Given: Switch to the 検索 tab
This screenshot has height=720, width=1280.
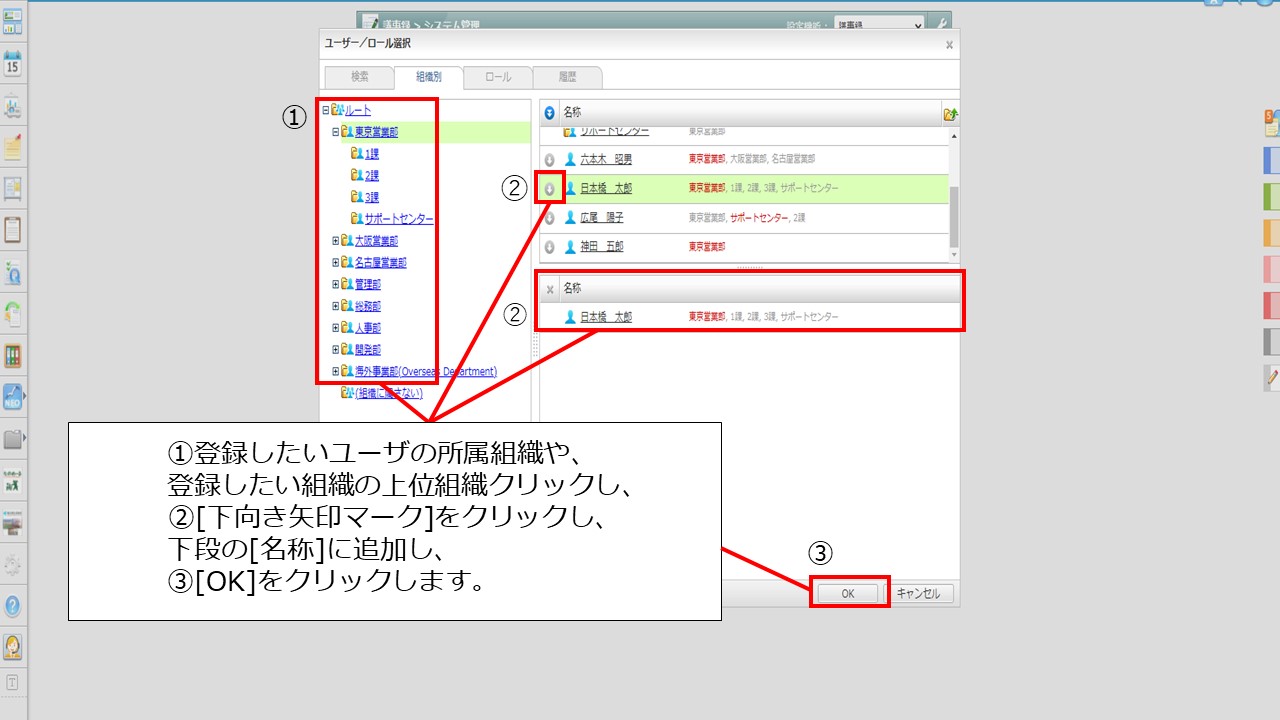Looking at the screenshot, I should [359, 77].
